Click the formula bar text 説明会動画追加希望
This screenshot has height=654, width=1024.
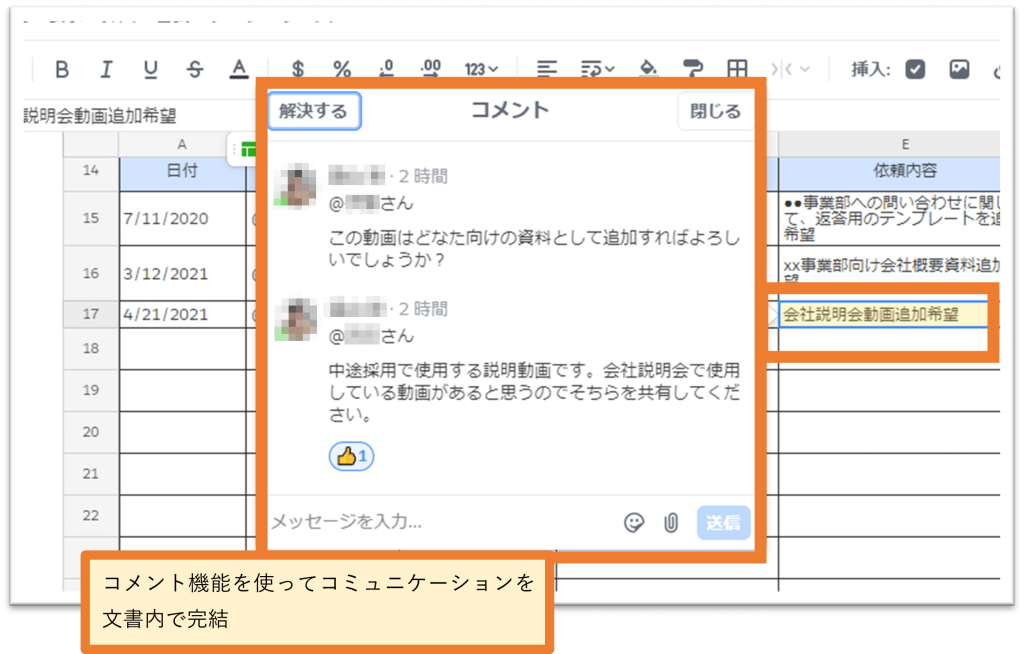100,116
